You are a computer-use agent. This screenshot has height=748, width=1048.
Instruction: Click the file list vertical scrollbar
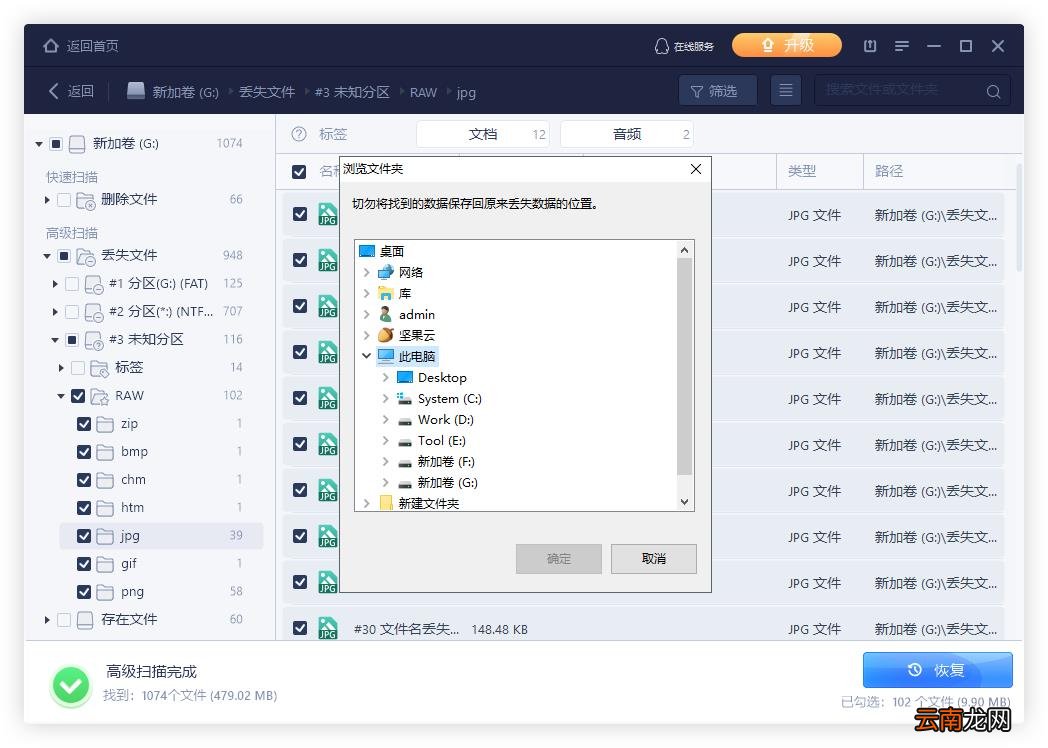coord(1019,217)
